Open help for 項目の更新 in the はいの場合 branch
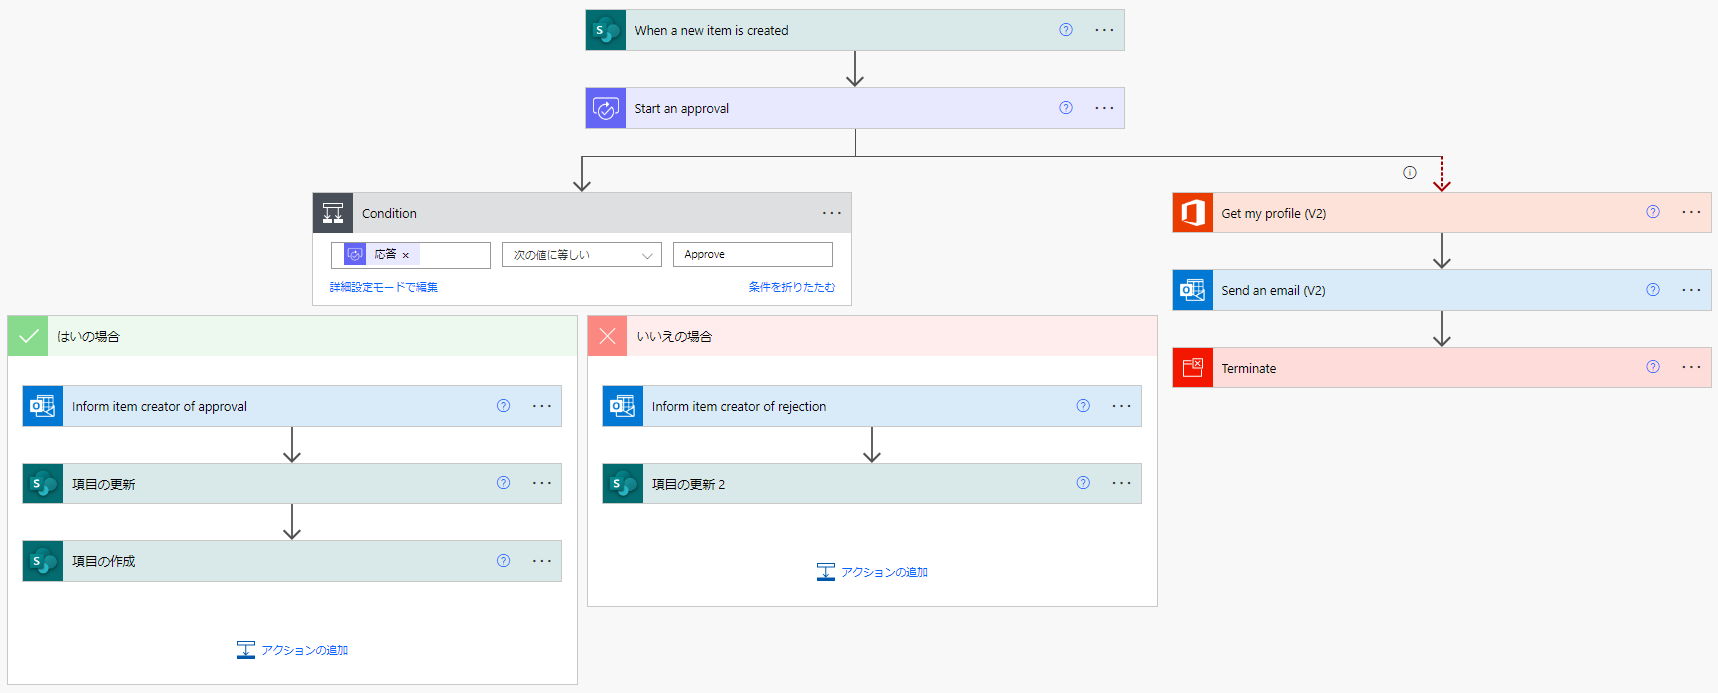This screenshot has height=693, width=1718. click(x=504, y=483)
